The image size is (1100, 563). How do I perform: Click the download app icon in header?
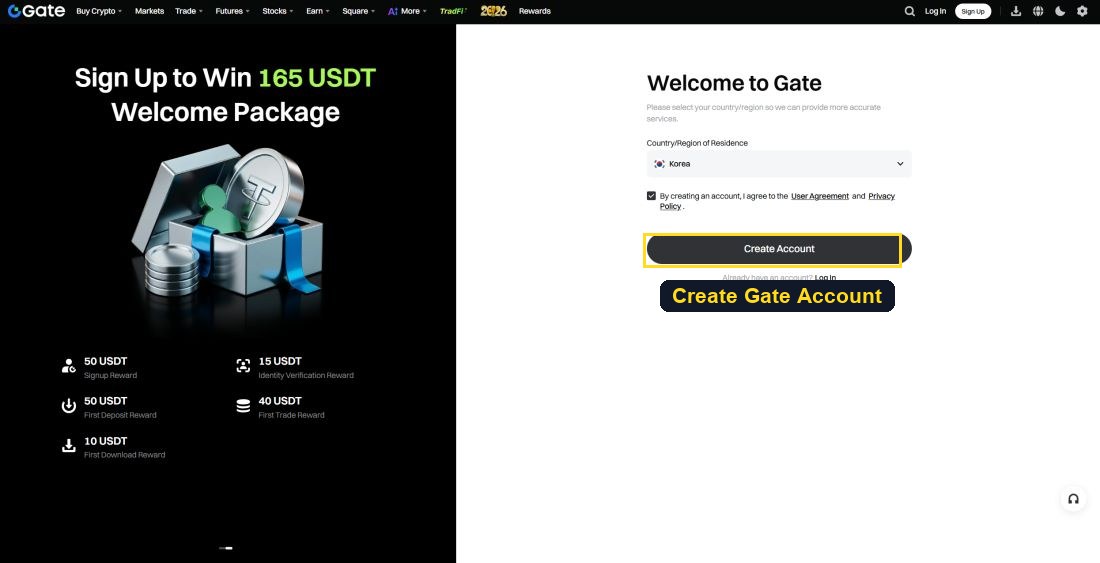1016,11
